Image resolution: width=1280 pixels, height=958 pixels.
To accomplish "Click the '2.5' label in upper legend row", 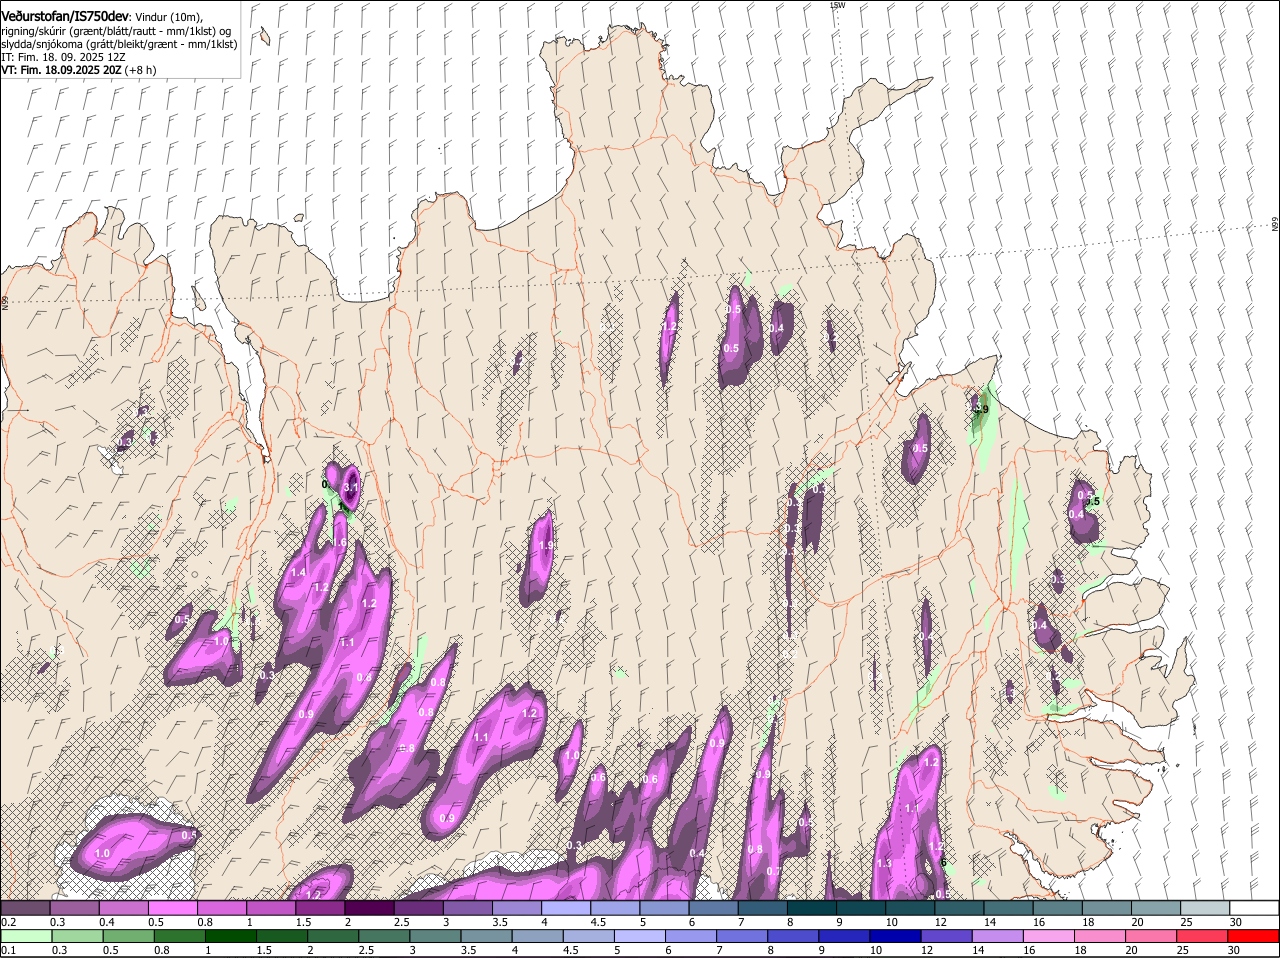I will pos(401,922).
